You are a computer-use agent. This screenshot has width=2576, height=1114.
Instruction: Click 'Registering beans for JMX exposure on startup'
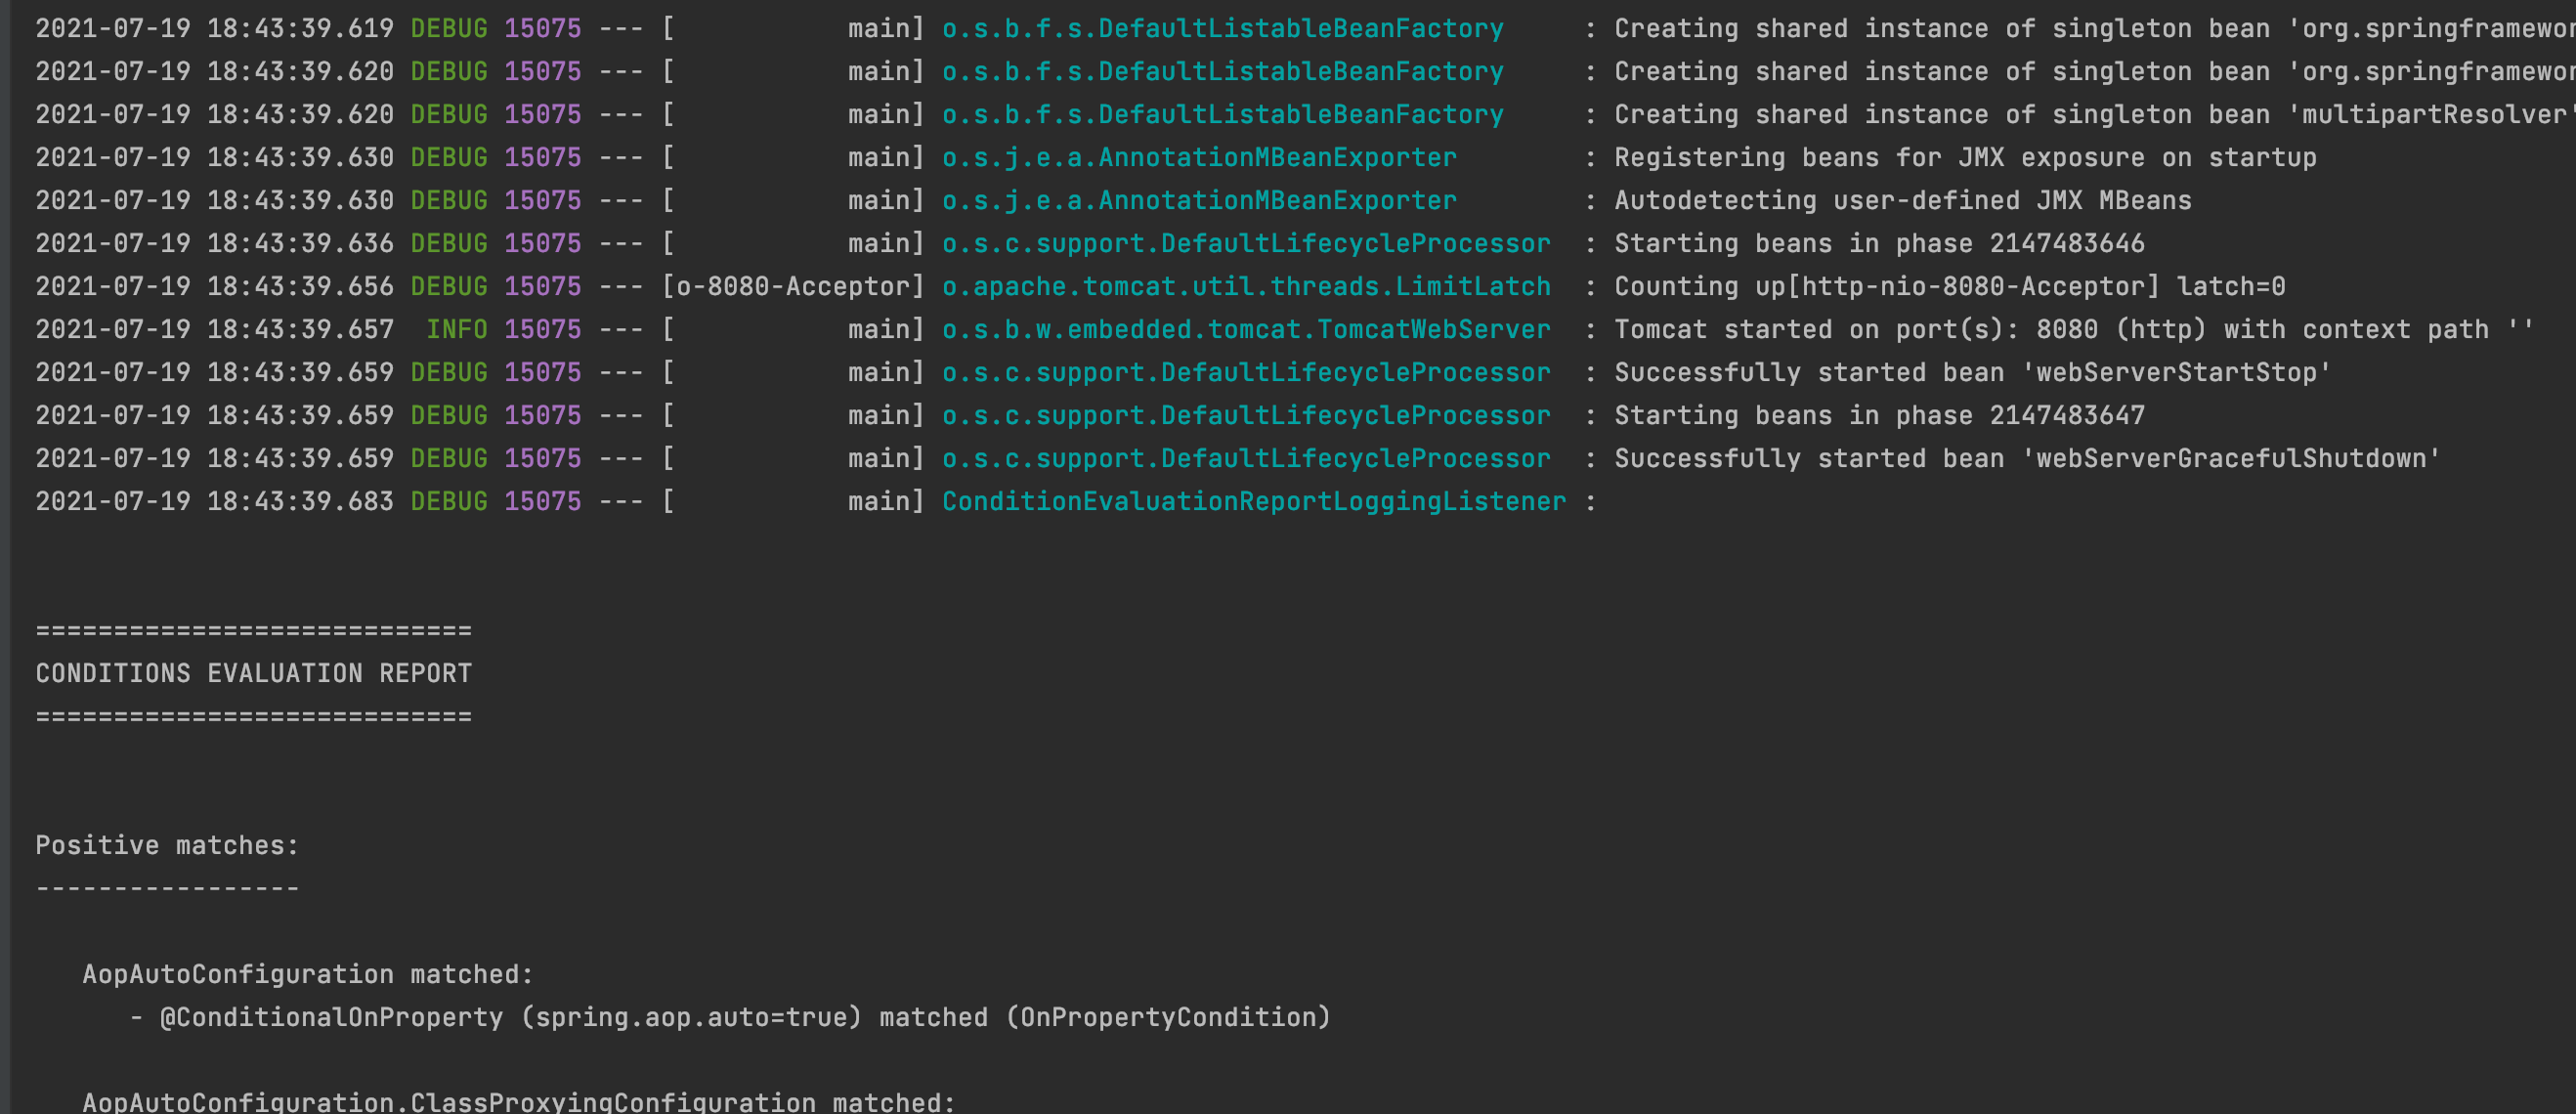coord(1964,157)
